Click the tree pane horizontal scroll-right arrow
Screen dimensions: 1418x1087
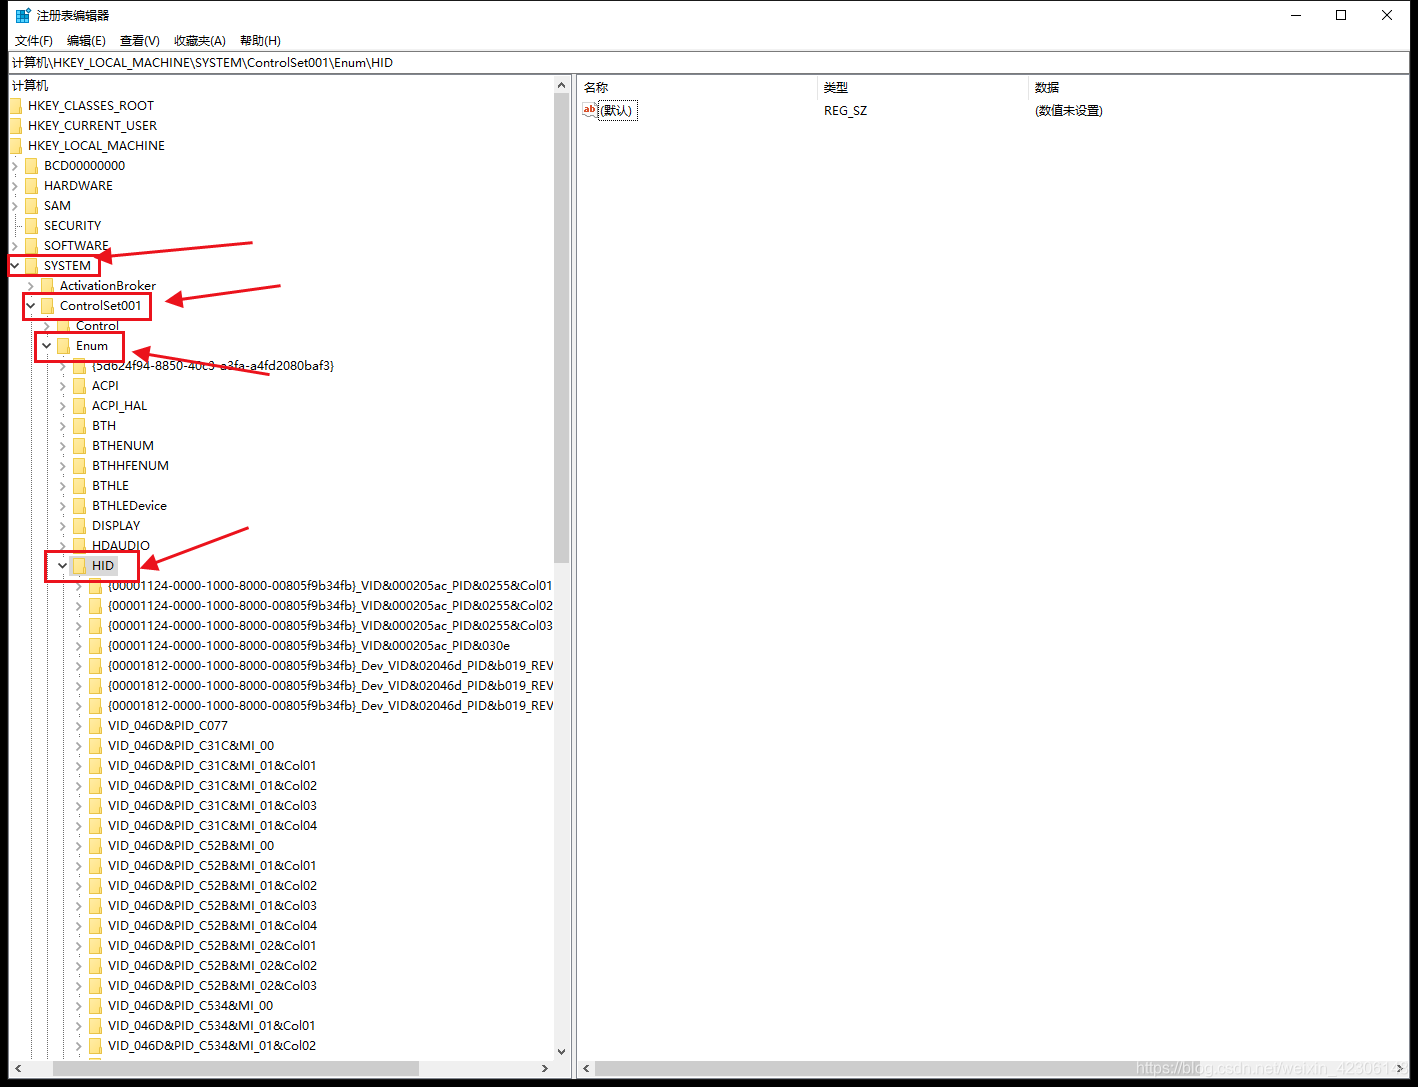[x=544, y=1068]
